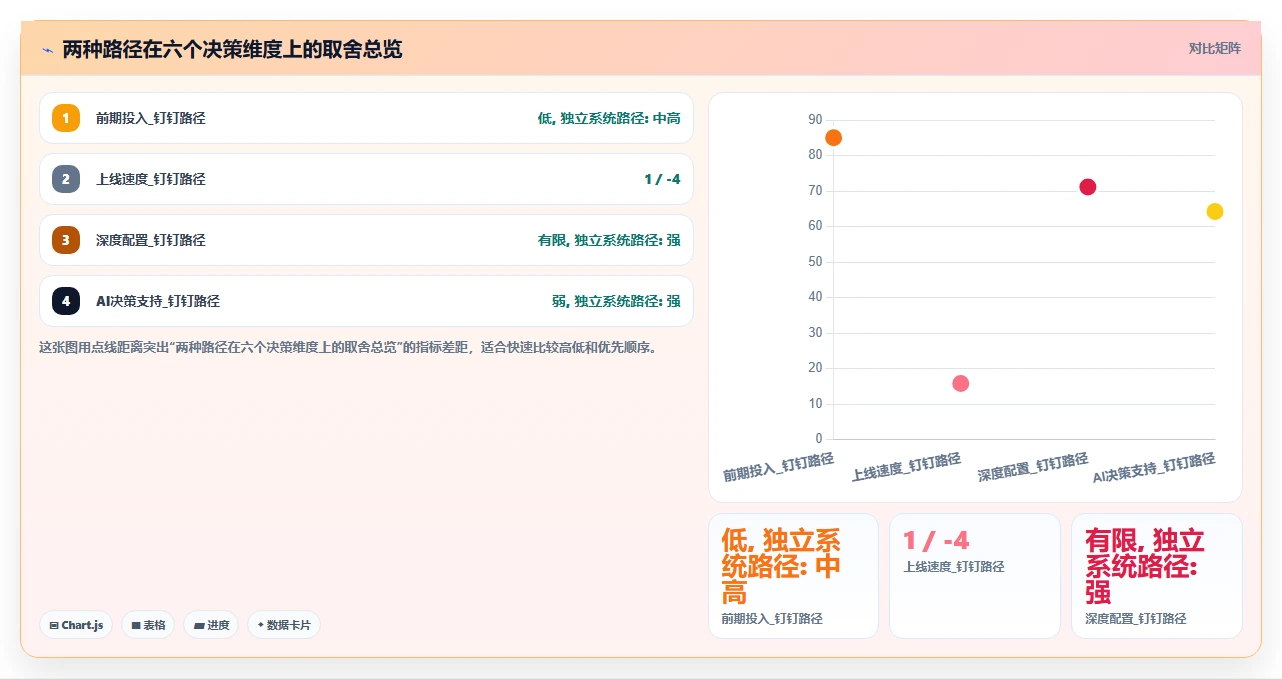Click the AI决策支持_钉钉路径 axis label
The height and width of the screenshot is (679, 1282).
tap(1154, 466)
